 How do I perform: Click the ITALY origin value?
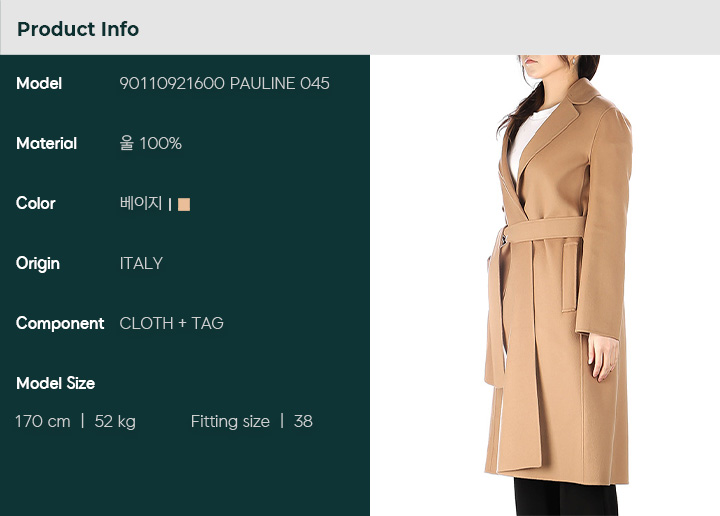tap(141, 264)
